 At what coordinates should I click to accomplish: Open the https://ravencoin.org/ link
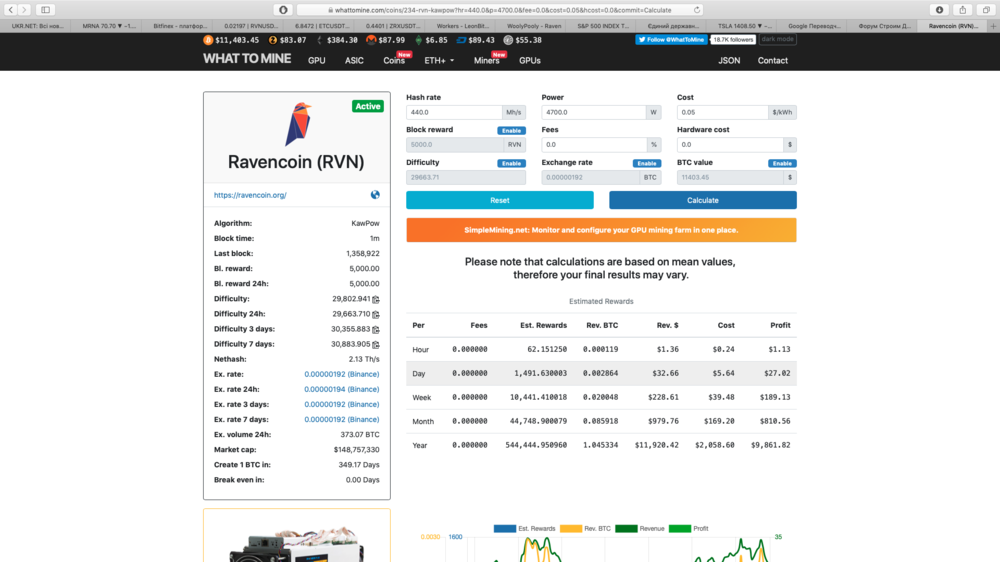tap(250, 195)
